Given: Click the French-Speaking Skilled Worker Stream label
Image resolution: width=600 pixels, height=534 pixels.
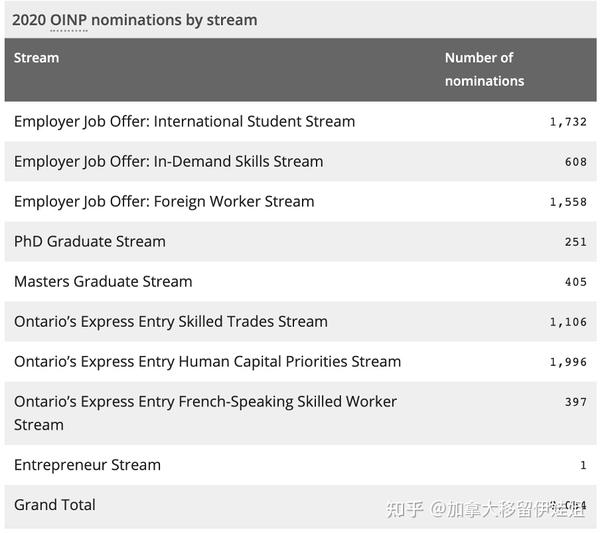Looking at the screenshot, I should click(x=205, y=413).
